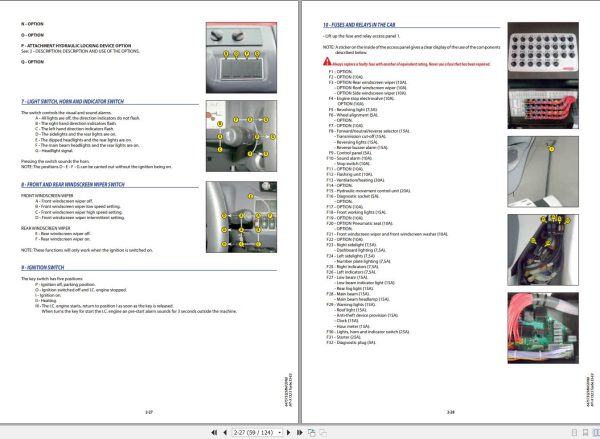Click the circuit board with pink wires photo
The height and width of the screenshot is (439, 600).
543,328
